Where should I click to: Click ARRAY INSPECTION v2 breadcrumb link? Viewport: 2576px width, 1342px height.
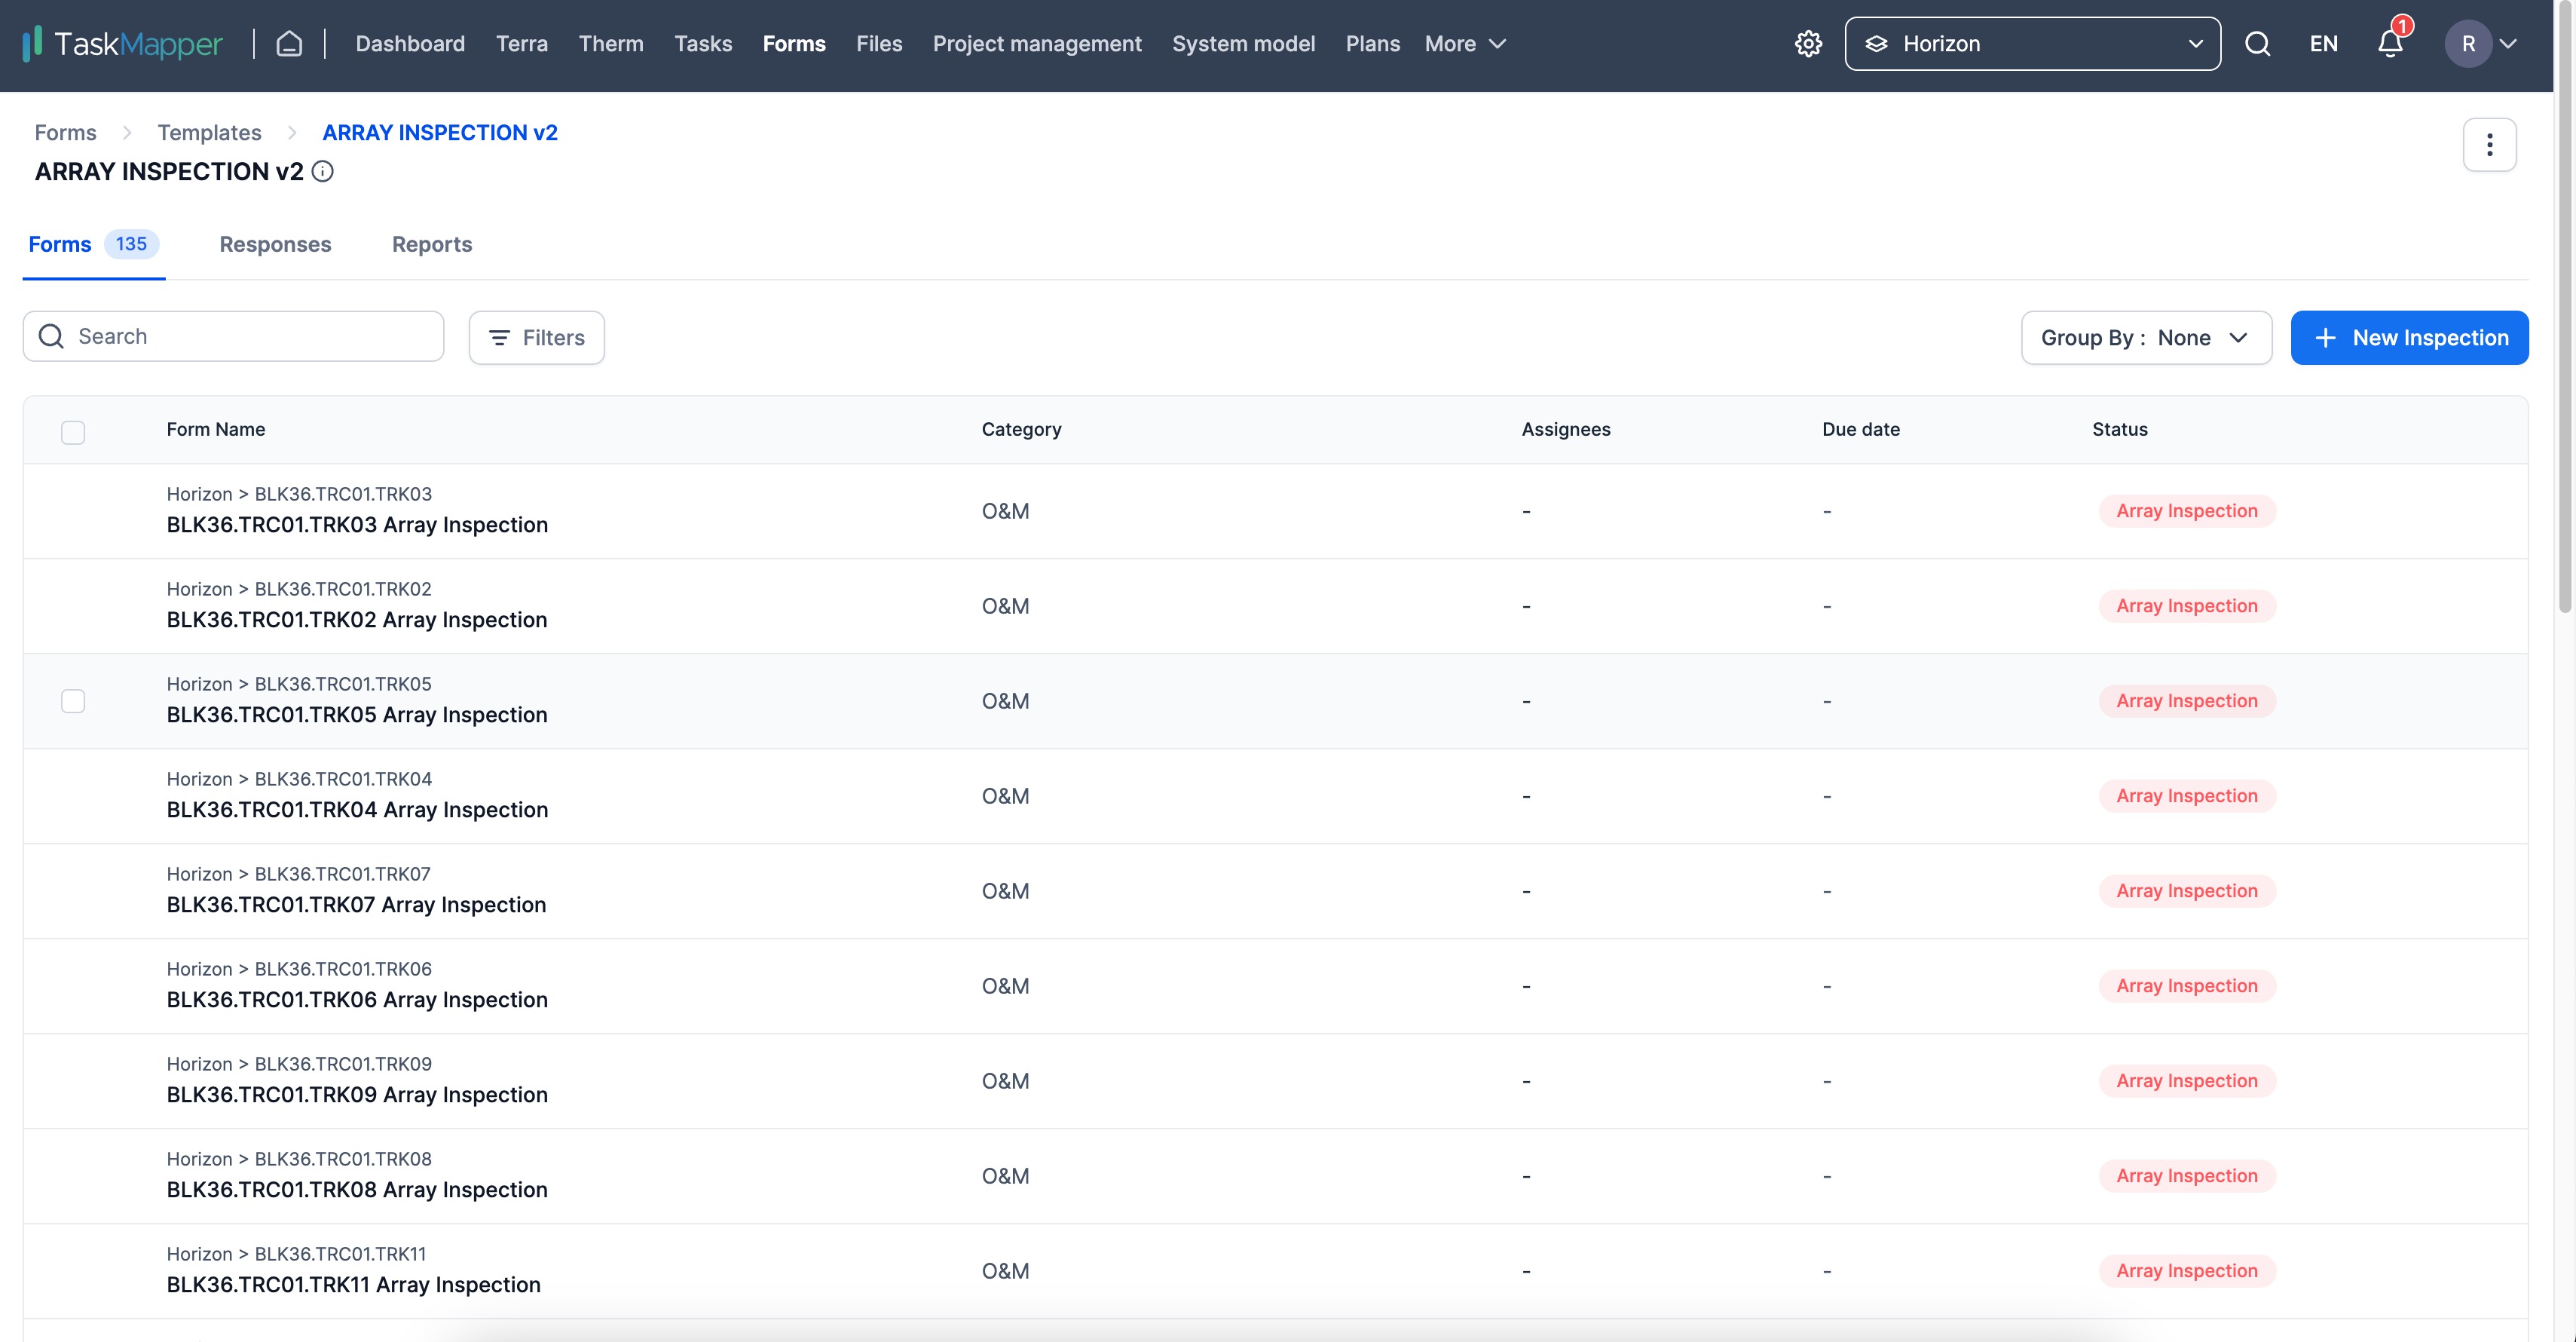[440, 133]
